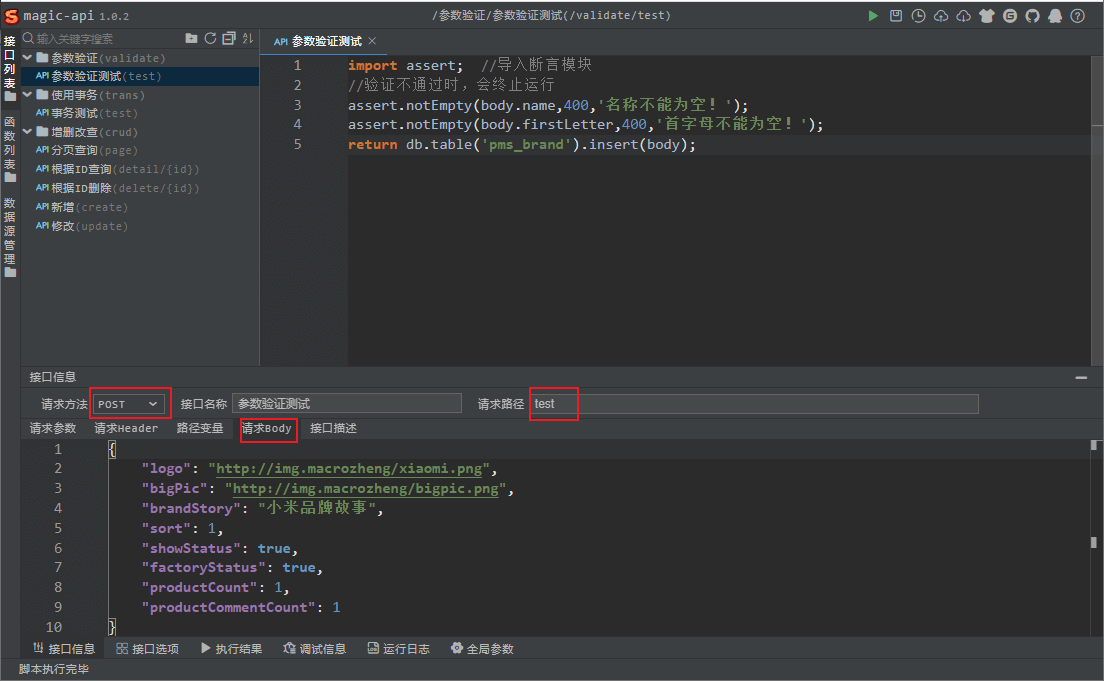Image resolution: width=1104 pixels, height=681 pixels.
Task: Open the POST request method dropdown
Action: pos(128,404)
